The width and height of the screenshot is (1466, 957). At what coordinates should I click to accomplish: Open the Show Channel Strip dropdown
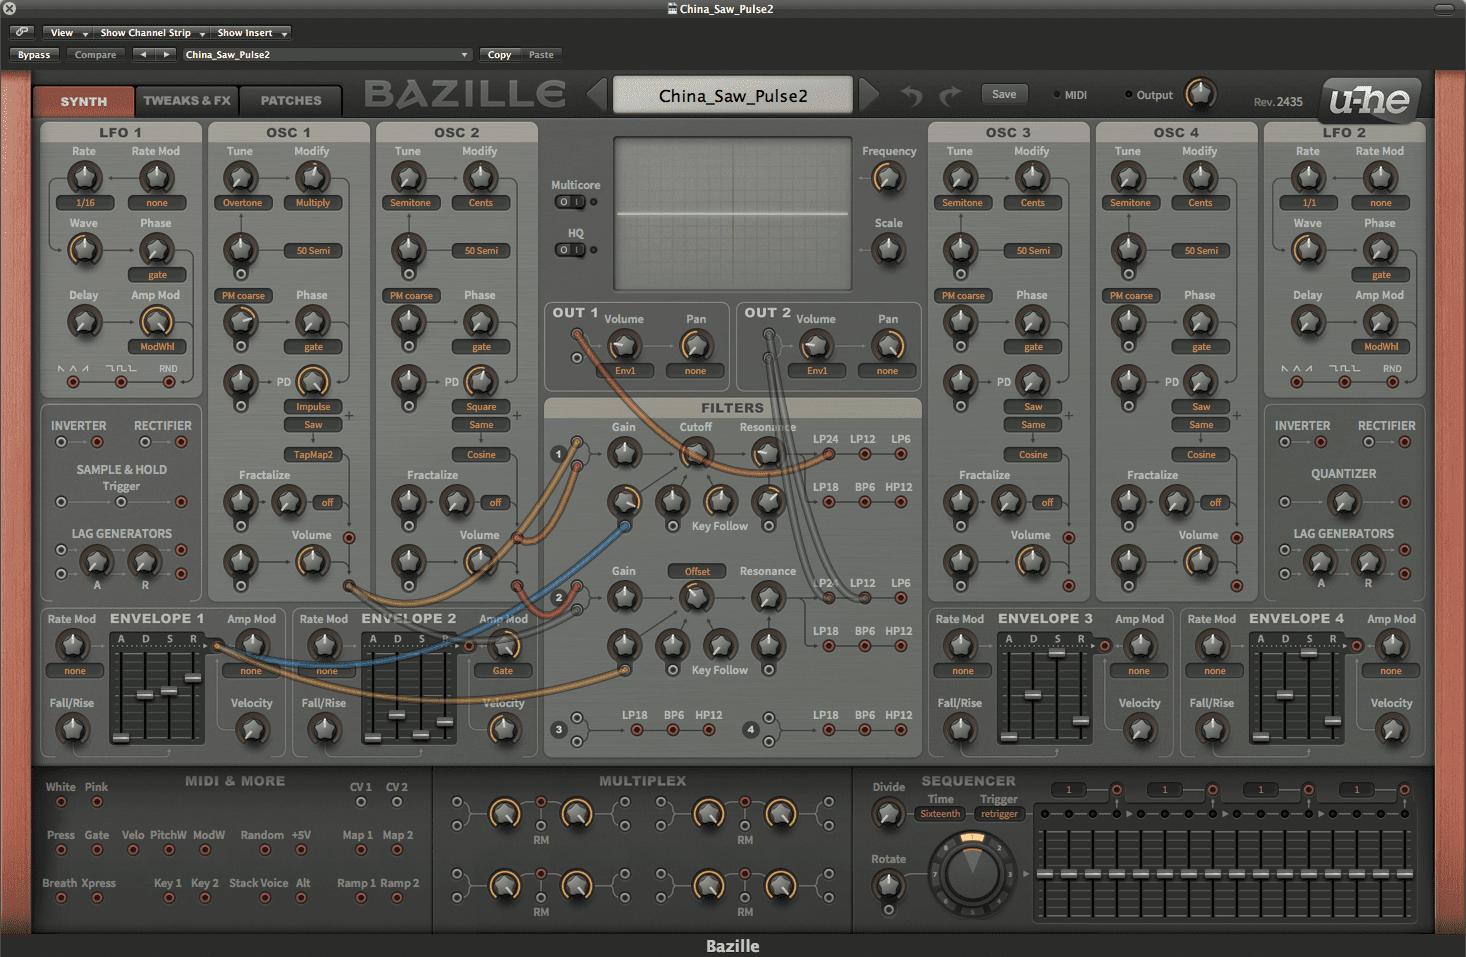pos(152,33)
